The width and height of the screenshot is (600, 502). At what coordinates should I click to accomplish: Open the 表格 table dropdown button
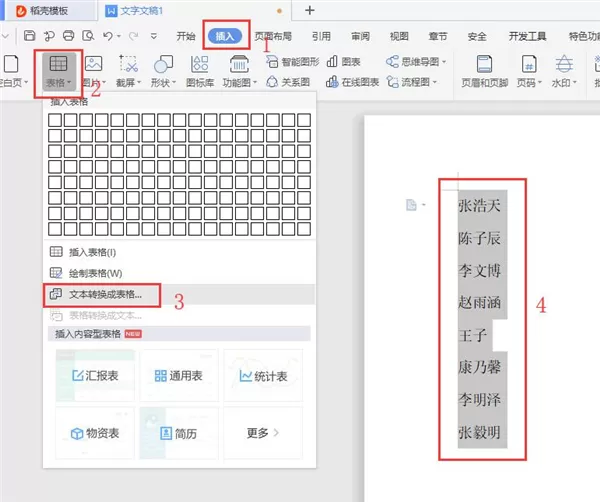(58, 72)
